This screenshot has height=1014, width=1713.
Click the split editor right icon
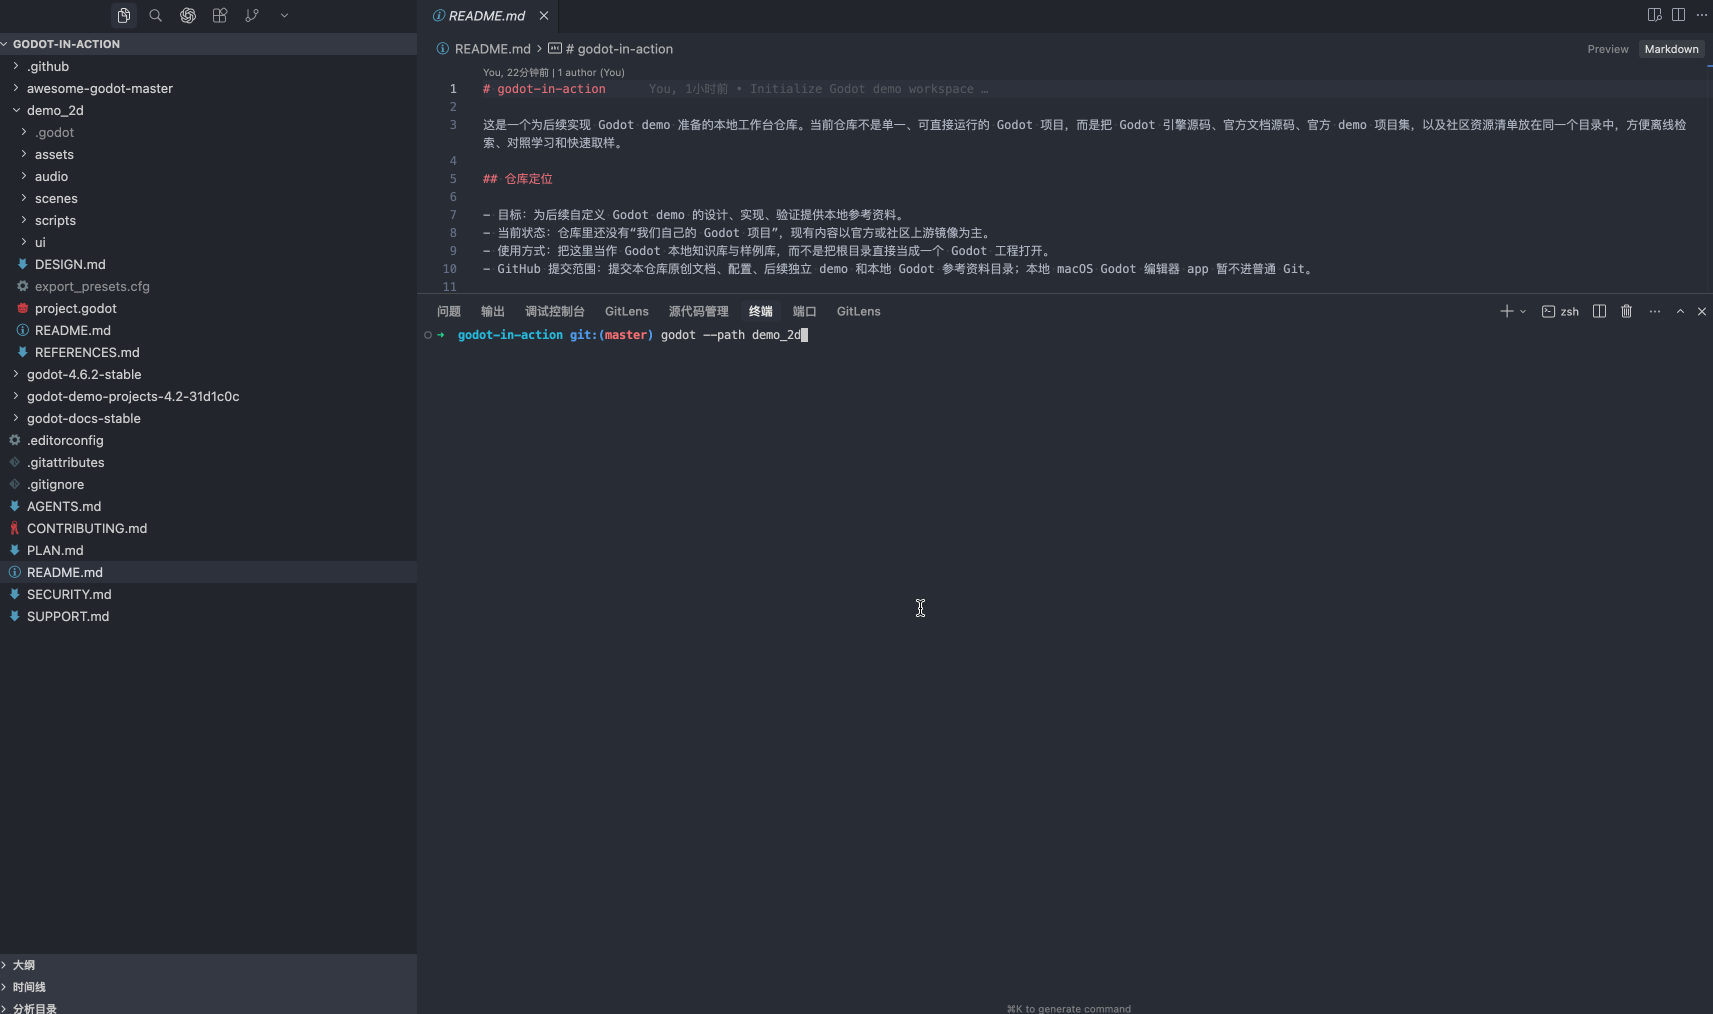[x=1678, y=15]
